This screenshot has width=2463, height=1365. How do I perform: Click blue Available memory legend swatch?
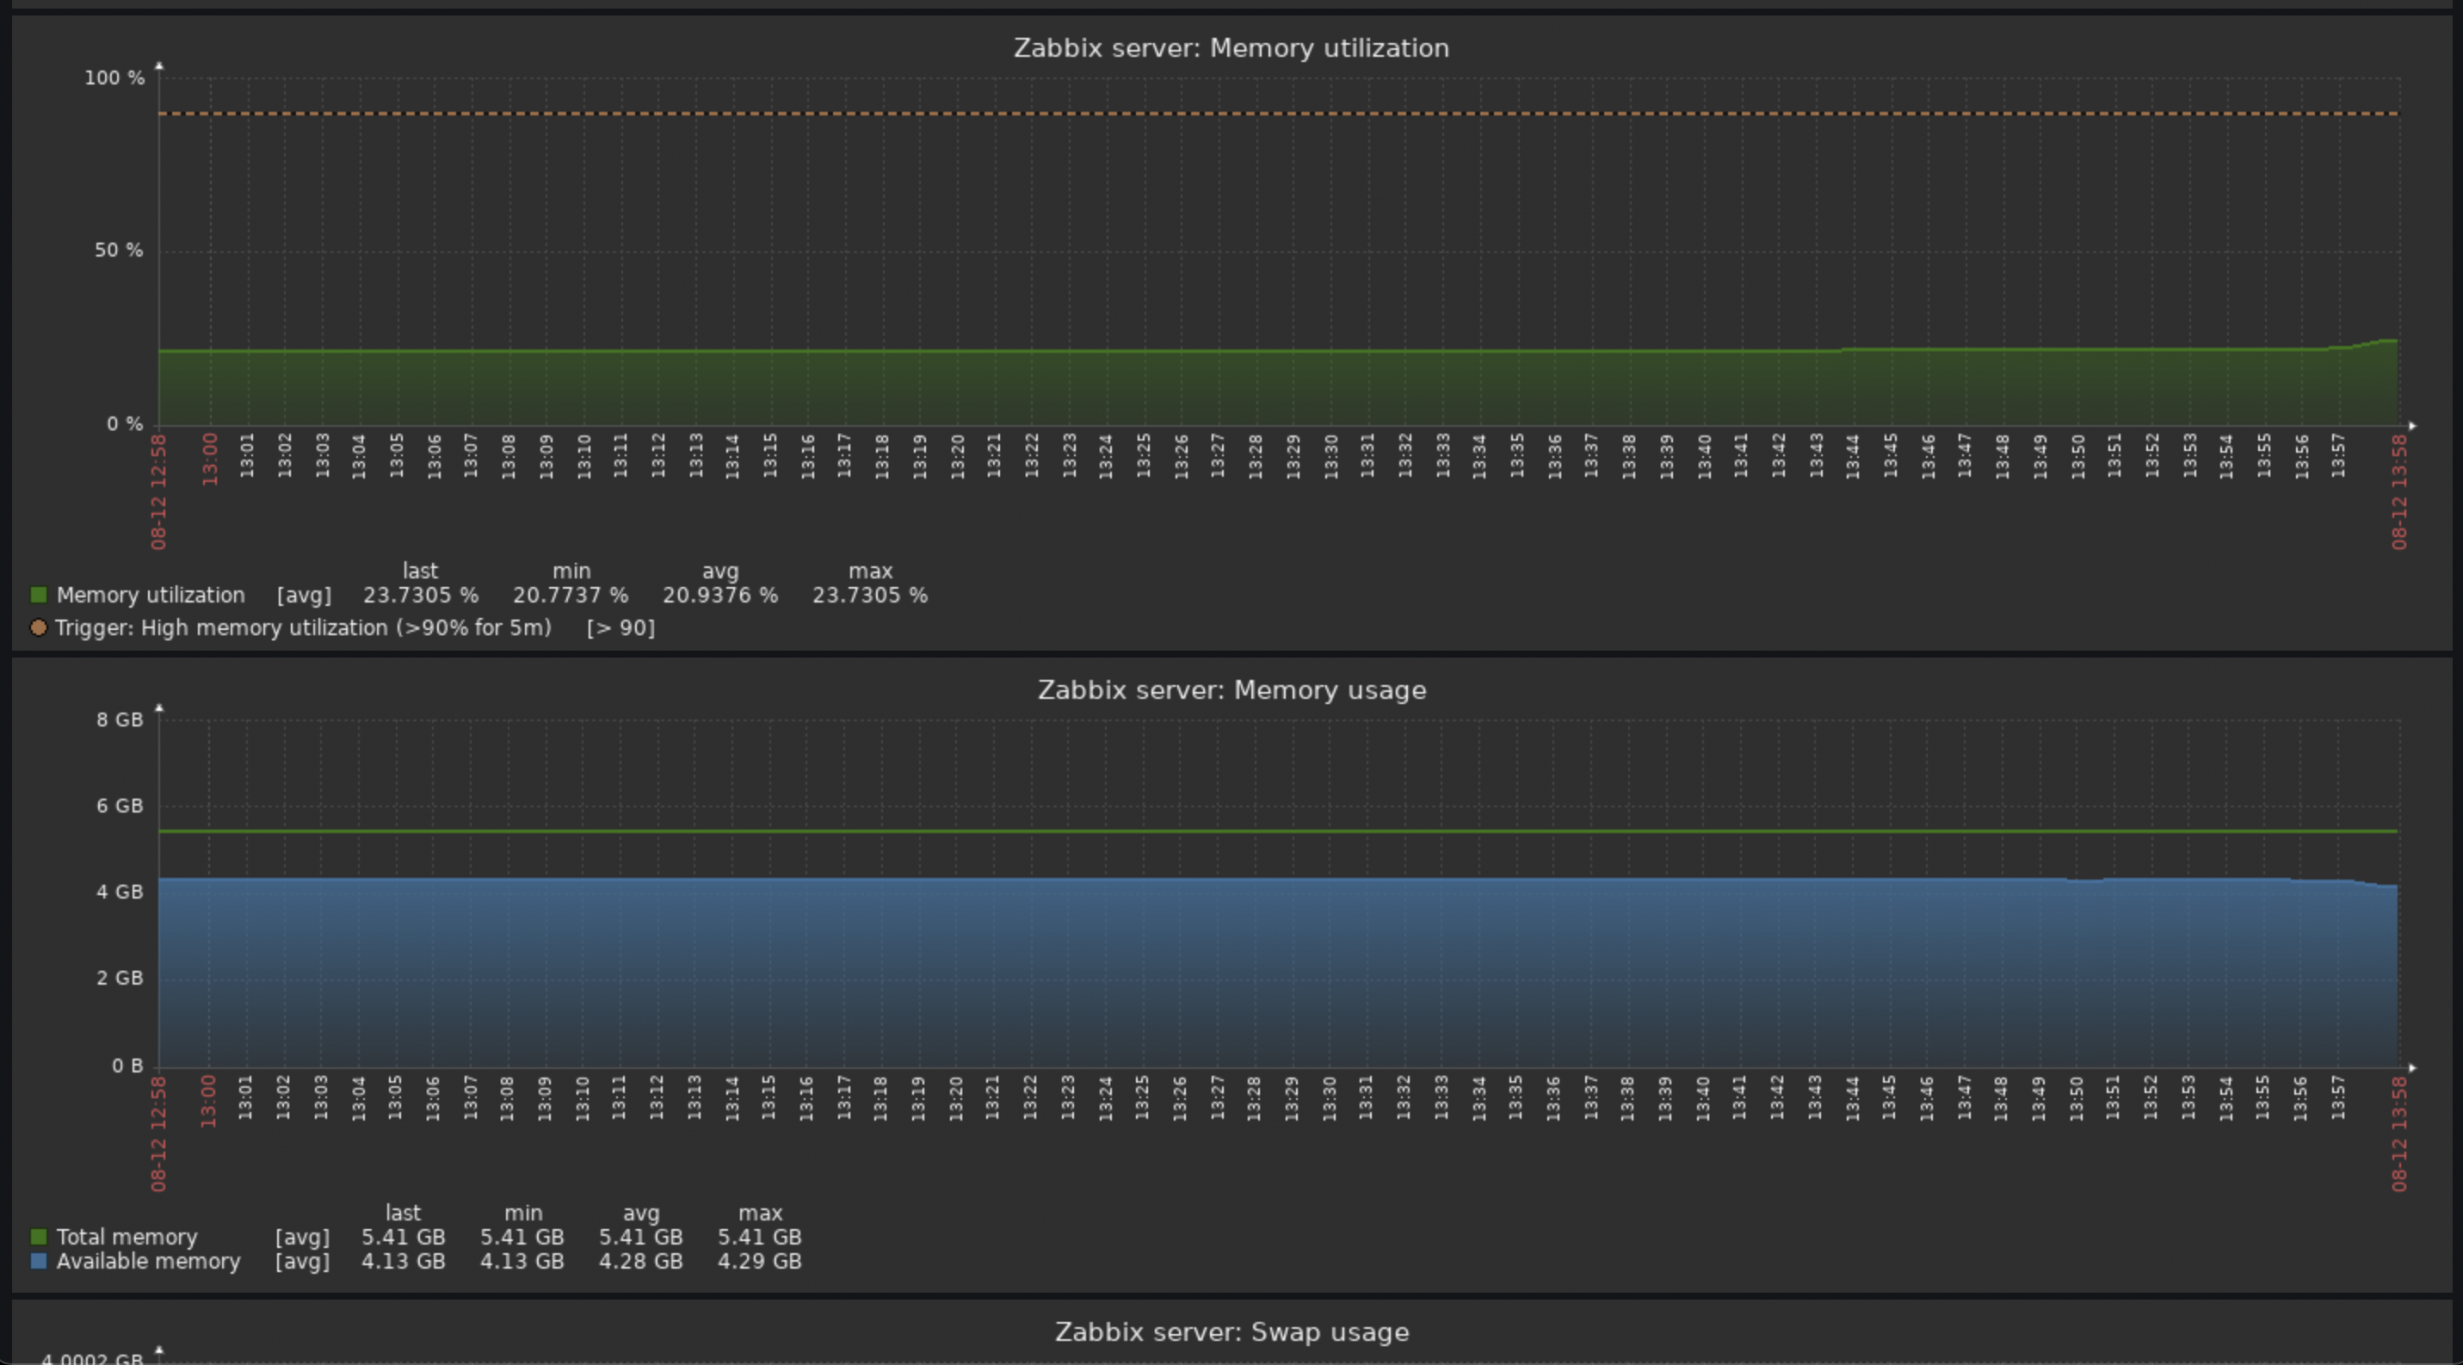pyautogui.click(x=38, y=1261)
